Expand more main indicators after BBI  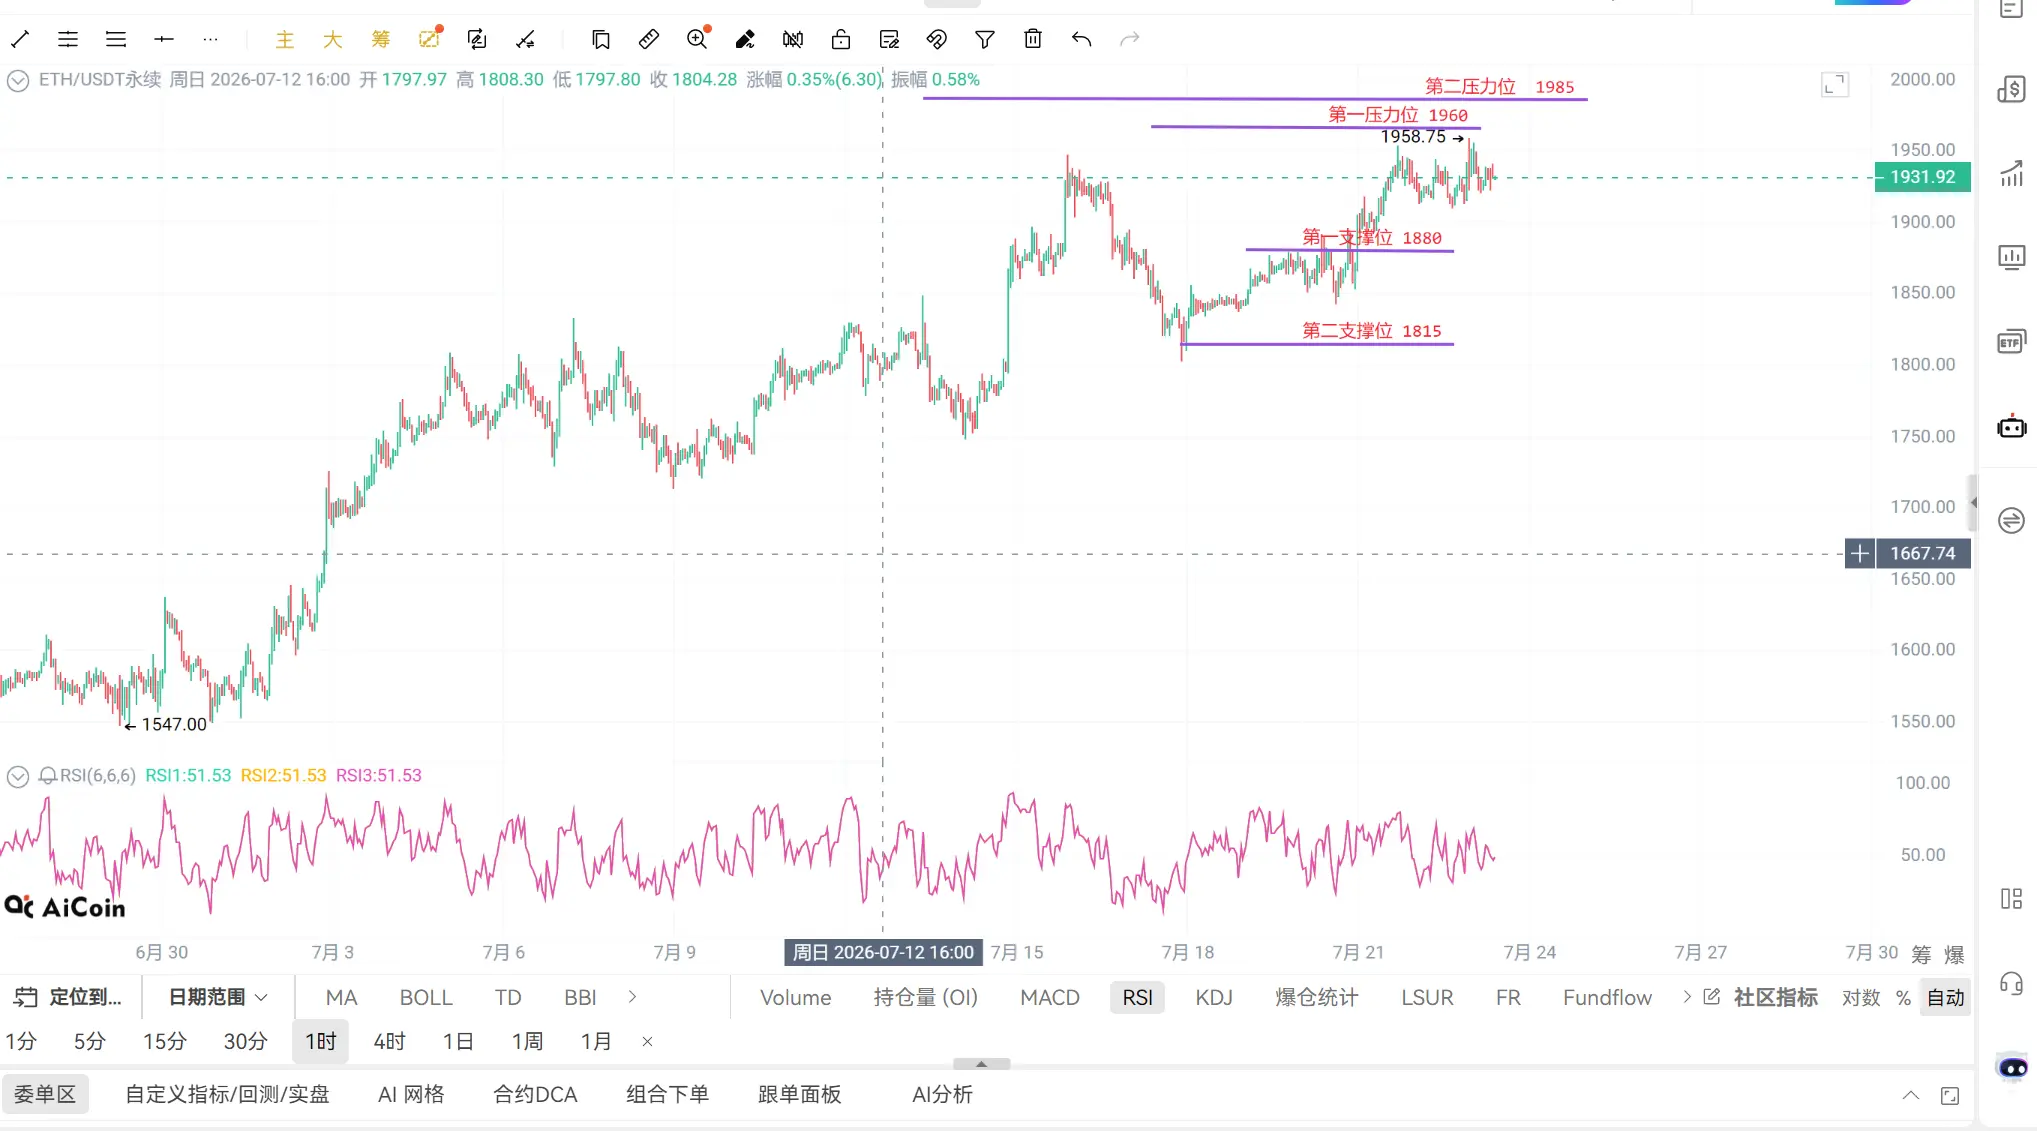click(x=632, y=997)
